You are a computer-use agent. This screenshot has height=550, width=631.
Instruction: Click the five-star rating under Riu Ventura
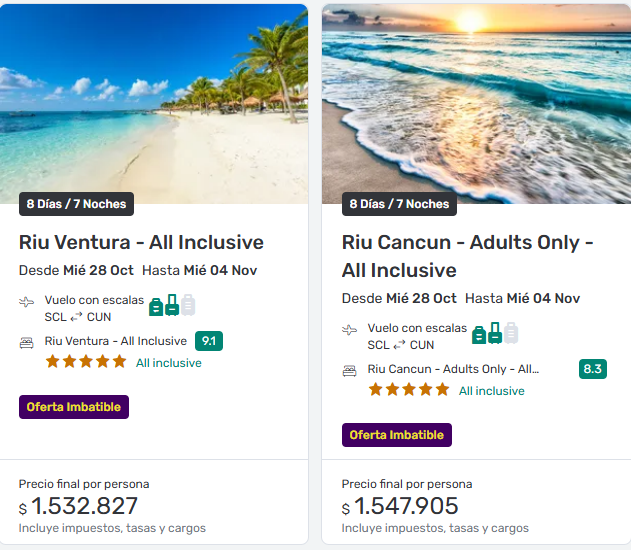86,362
